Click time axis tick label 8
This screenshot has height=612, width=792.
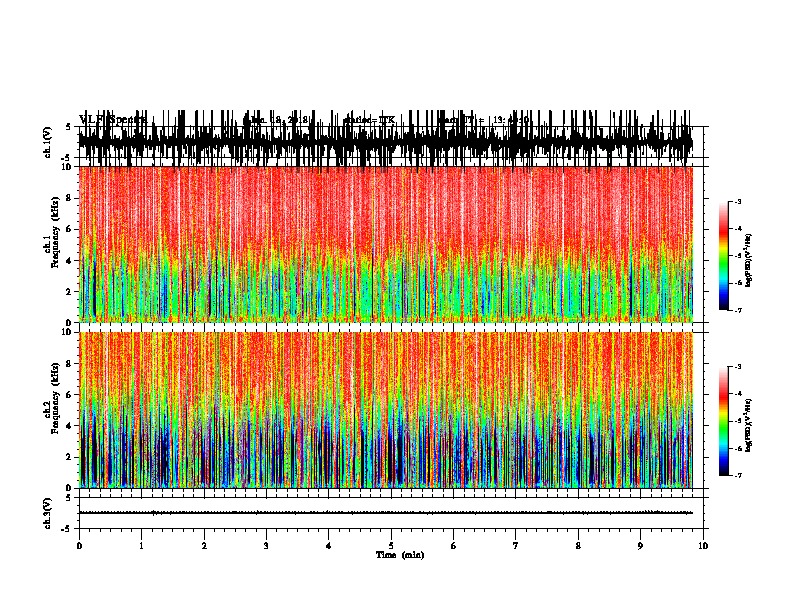click(578, 546)
